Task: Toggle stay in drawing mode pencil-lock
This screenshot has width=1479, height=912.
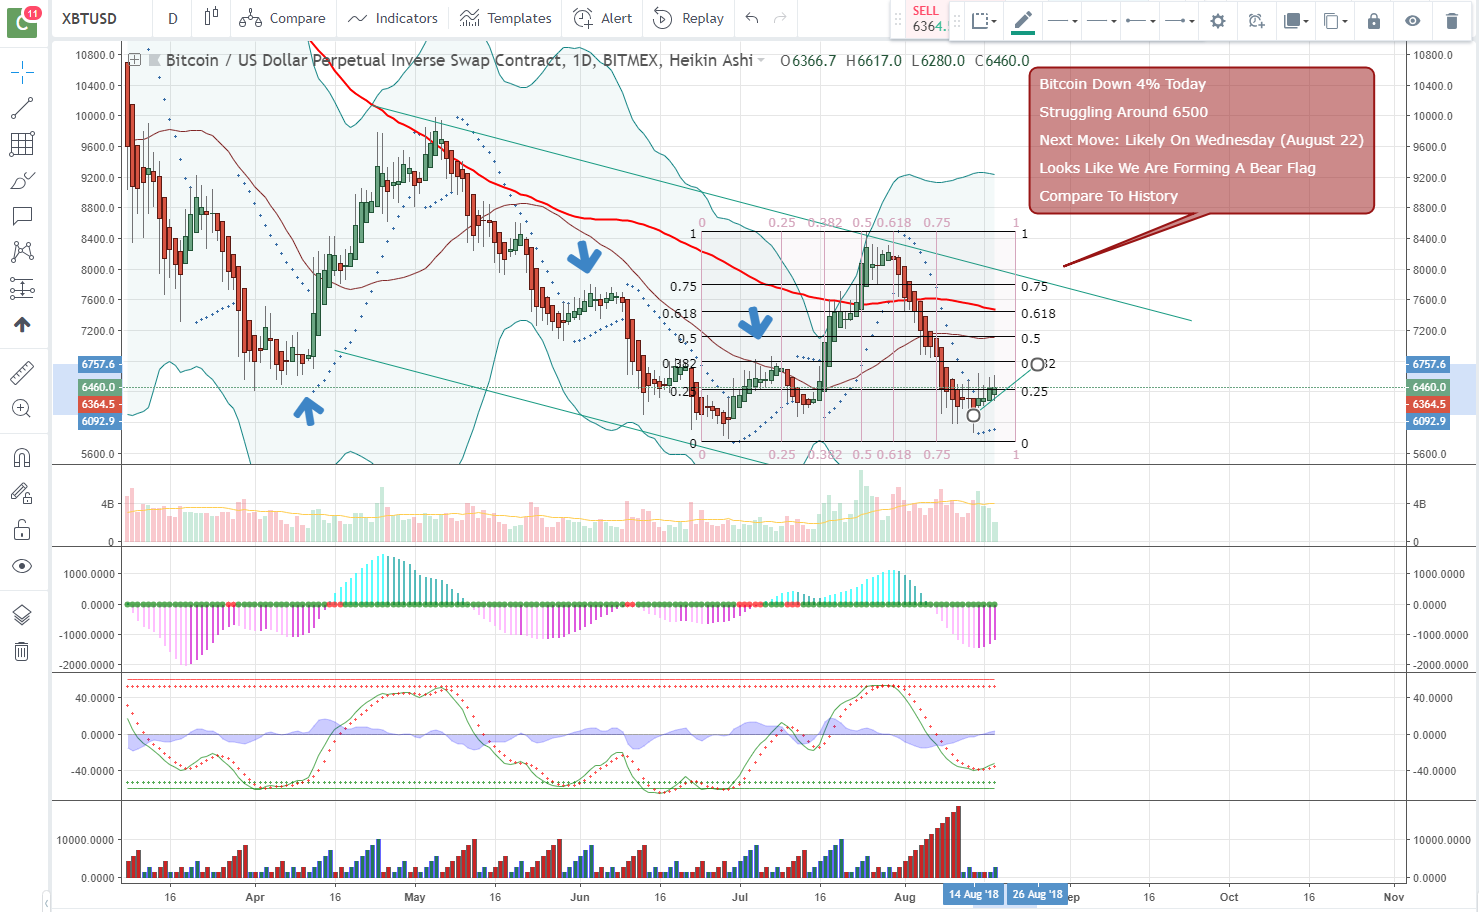Action: coord(22,494)
